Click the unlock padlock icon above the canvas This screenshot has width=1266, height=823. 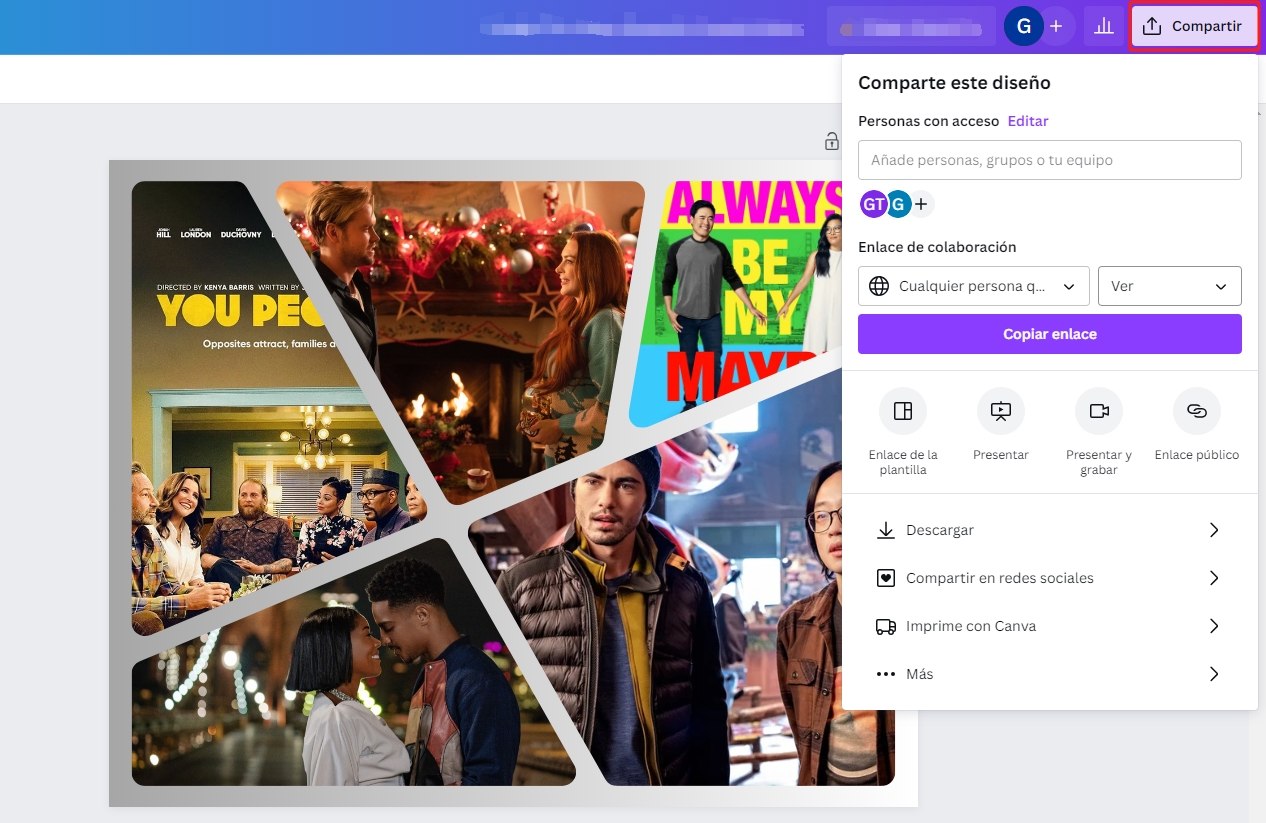click(x=831, y=141)
